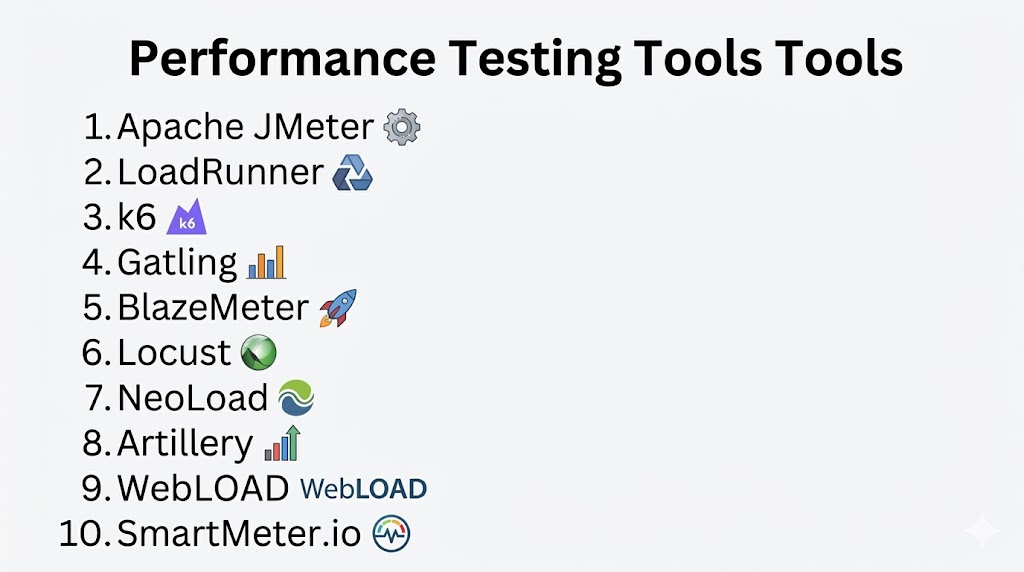Image resolution: width=1024 pixels, height=572 pixels.
Task: Click the bar chart icon next to Gatling
Action: pos(267,262)
